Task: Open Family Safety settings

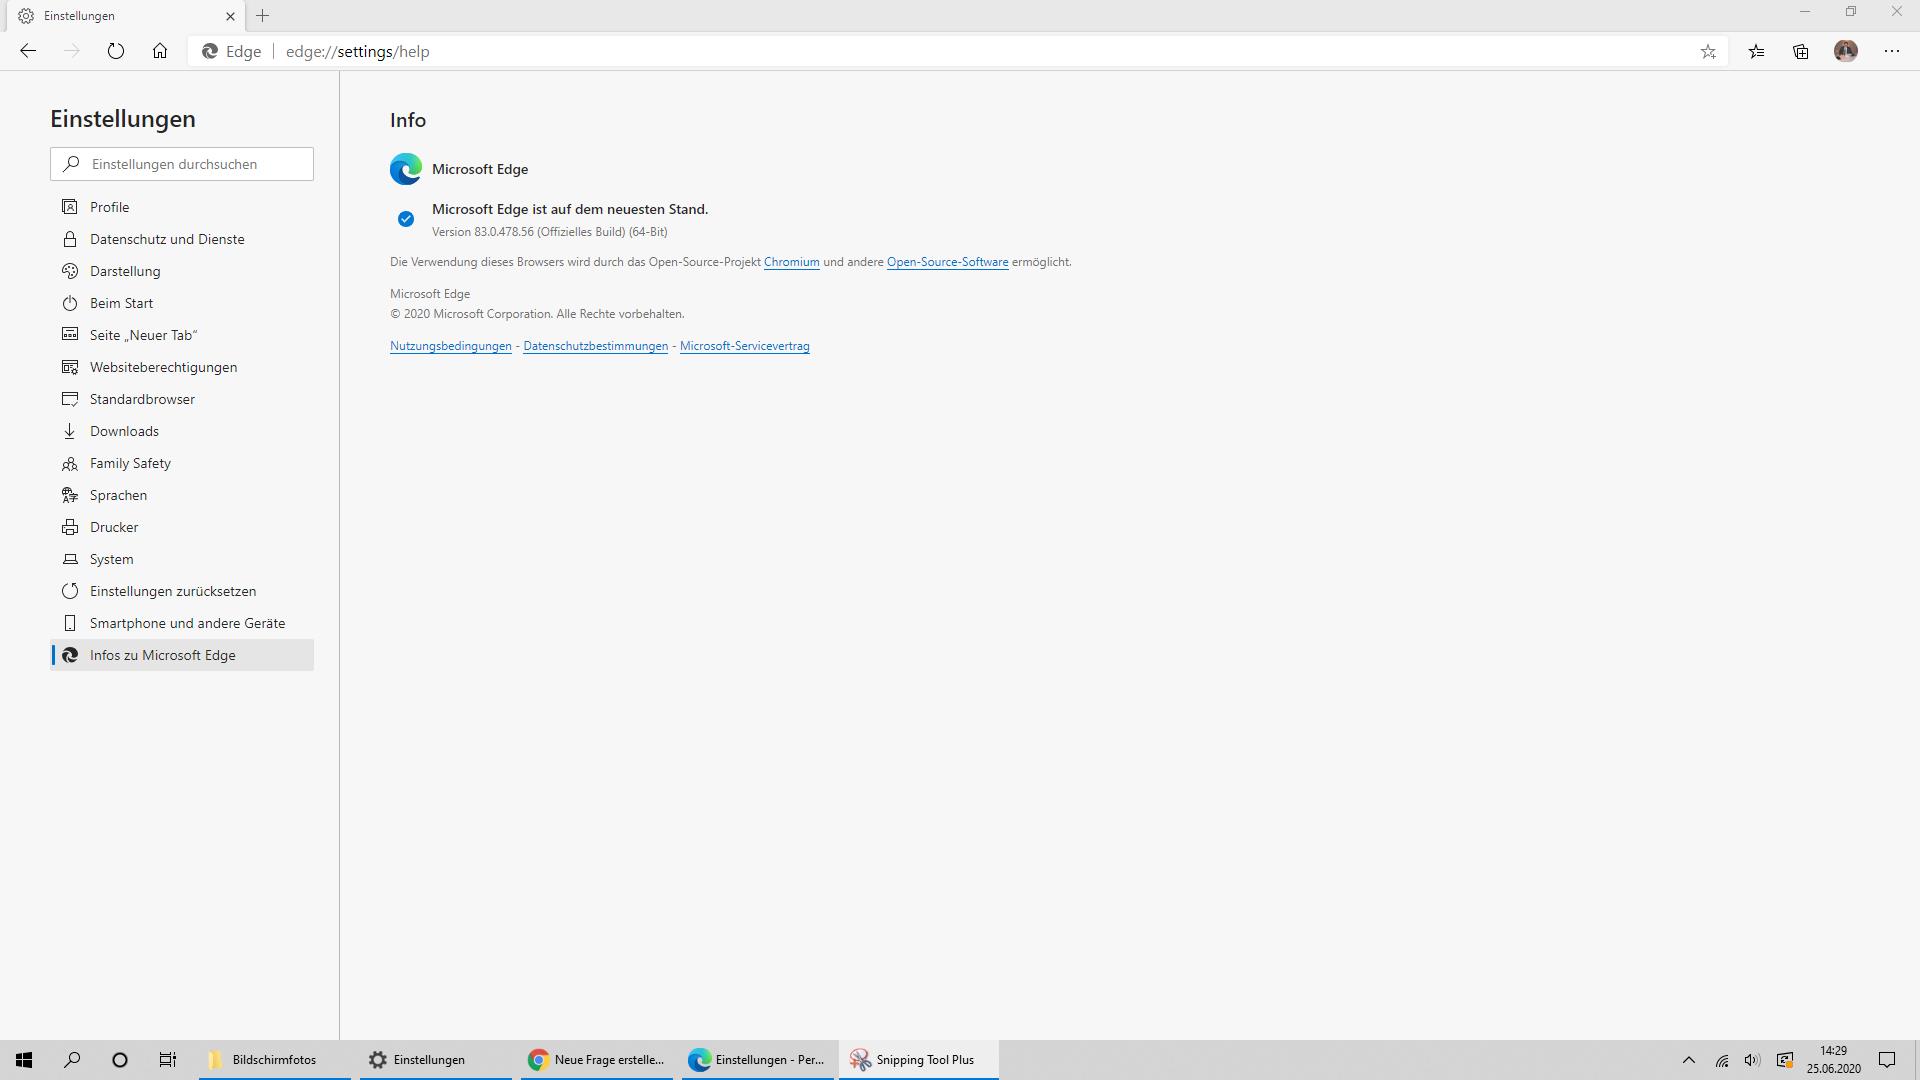Action: pyautogui.click(x=131, y=463)
